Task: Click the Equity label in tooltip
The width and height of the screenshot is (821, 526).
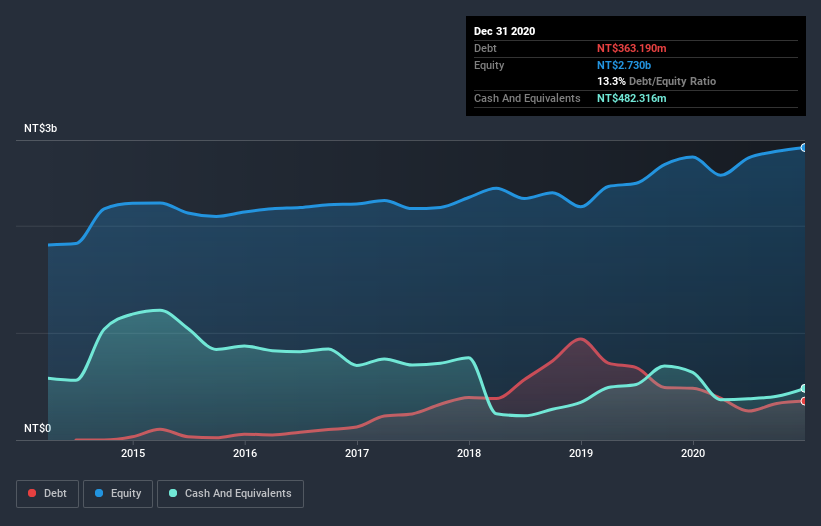Action: 489,65
